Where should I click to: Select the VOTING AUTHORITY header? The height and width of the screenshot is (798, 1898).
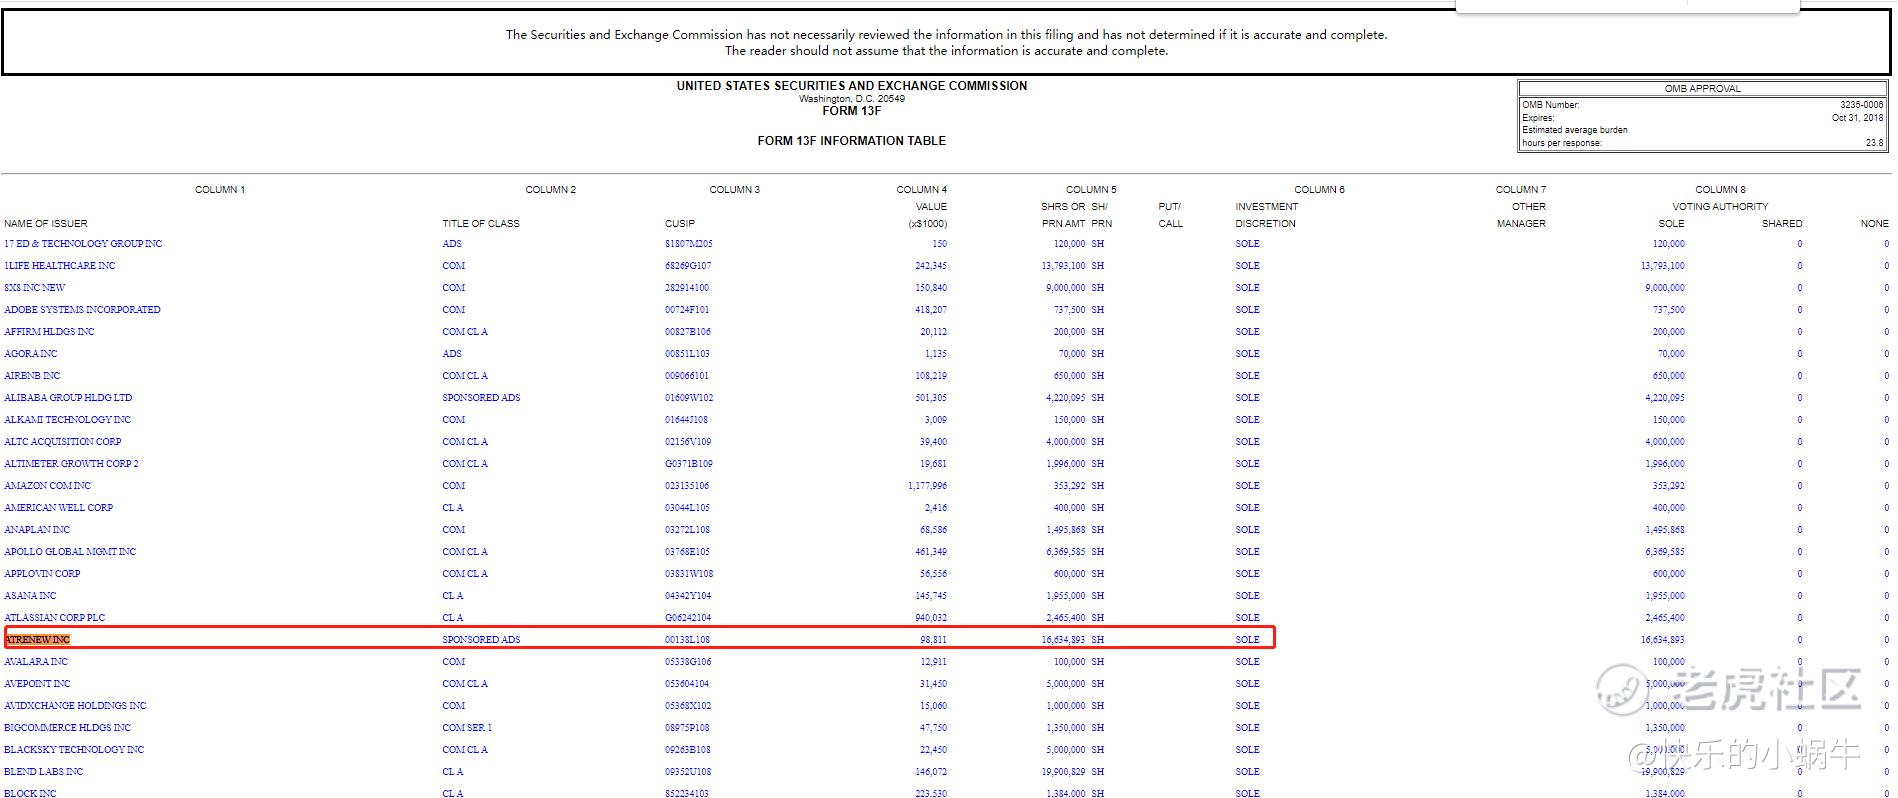1720,207
